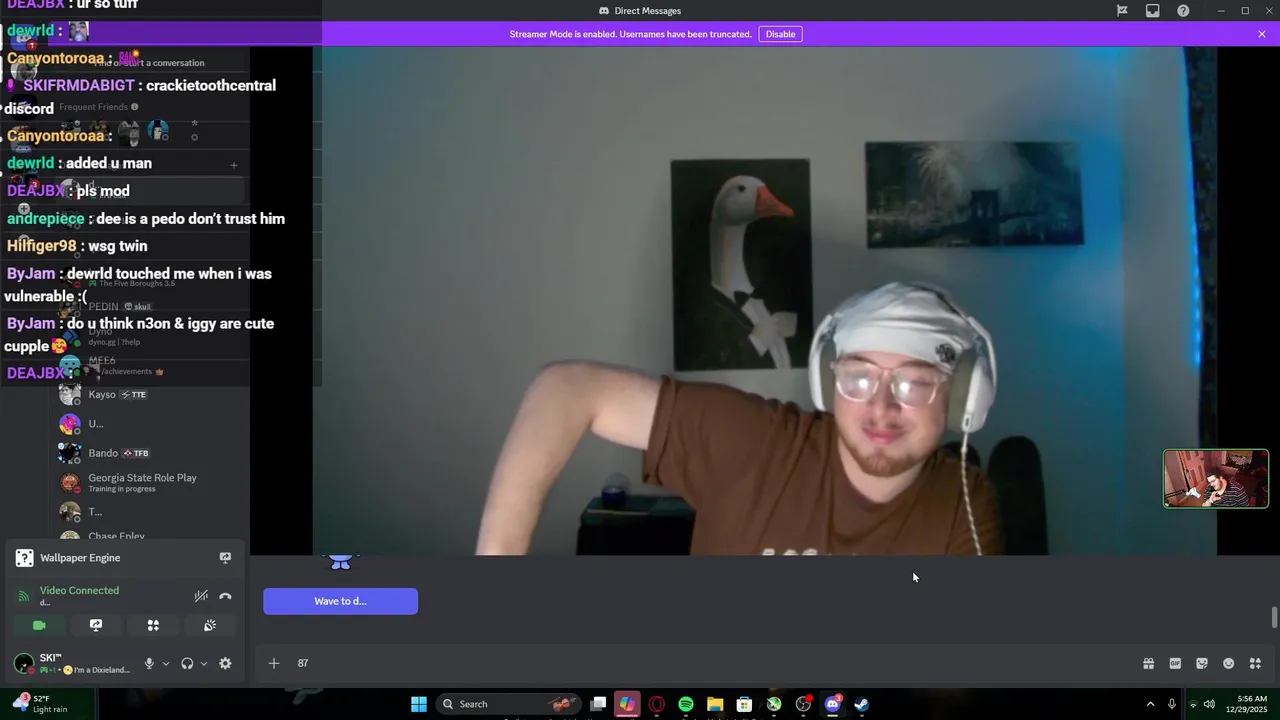Open the Windows Start menu
This screenshot has height=720, width=1280.
point(419,704)
